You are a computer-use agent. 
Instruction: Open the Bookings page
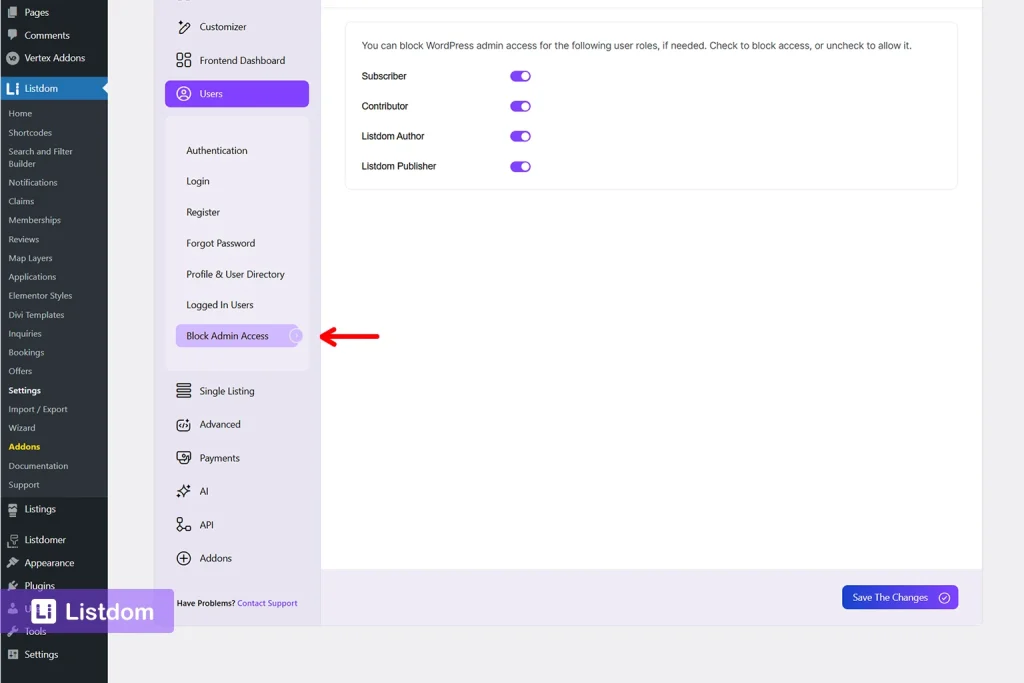26,353
